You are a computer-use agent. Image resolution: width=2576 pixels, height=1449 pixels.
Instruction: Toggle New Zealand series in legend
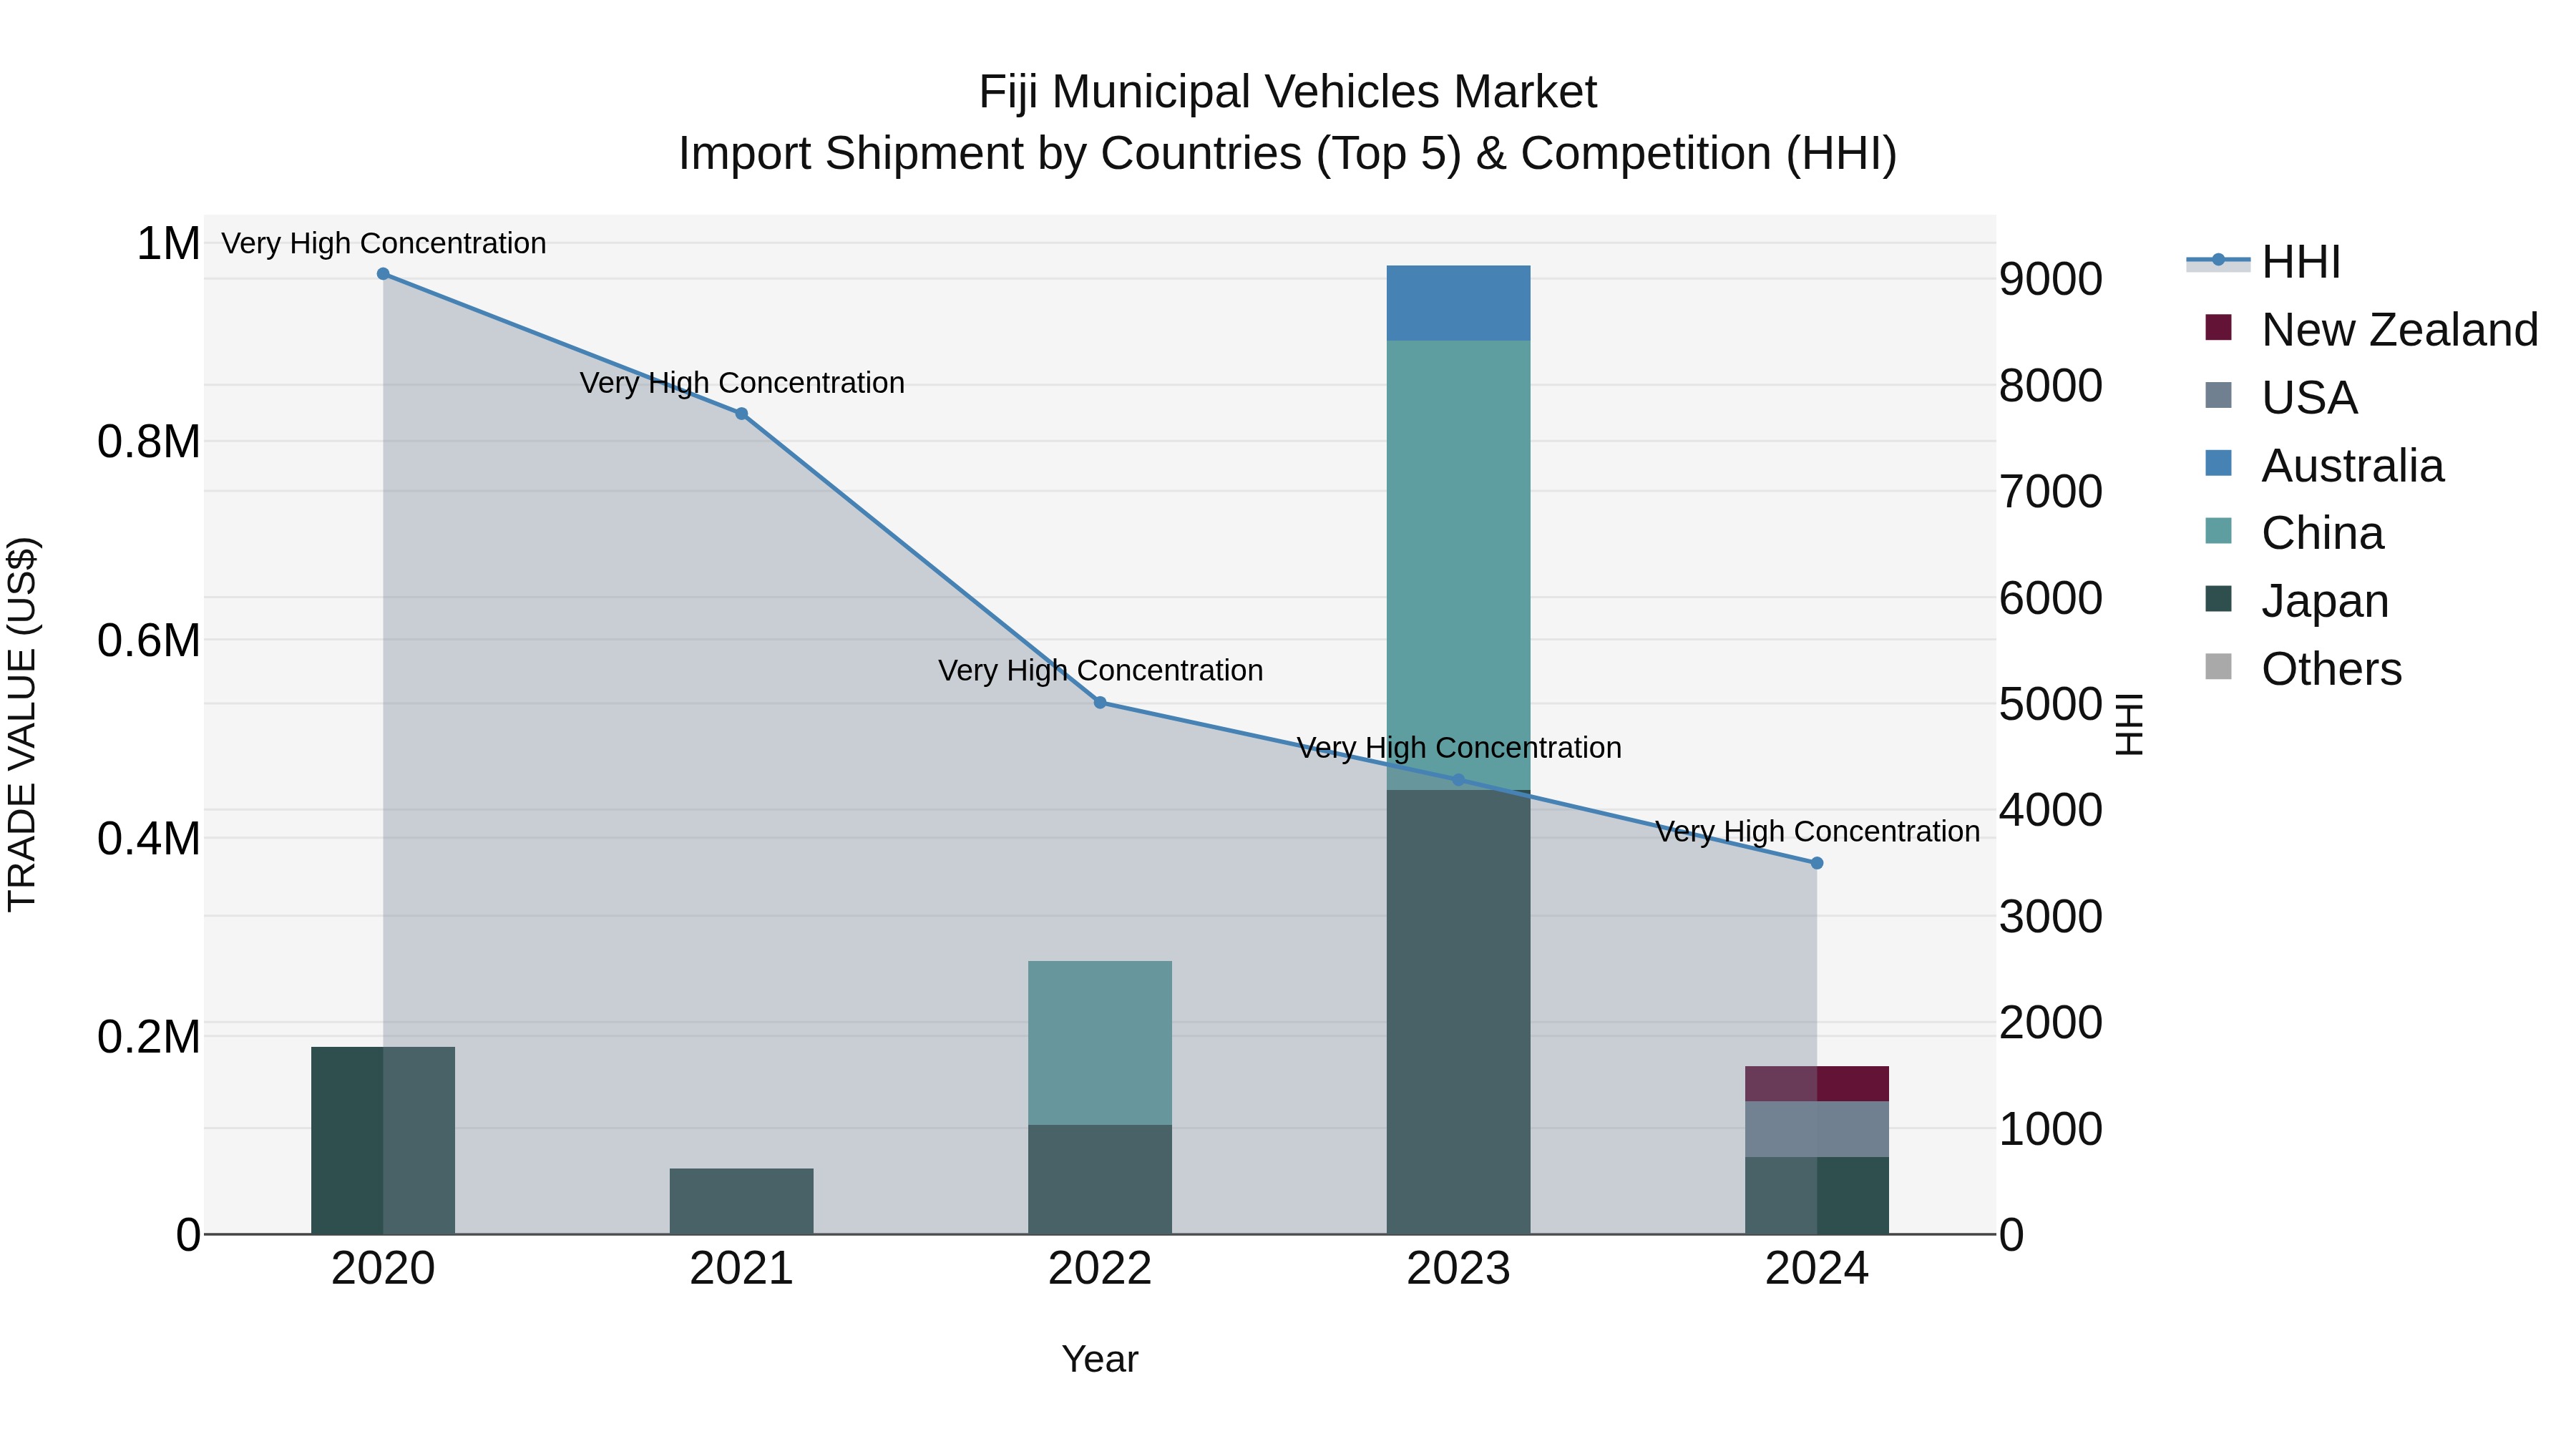point(2371,330)
